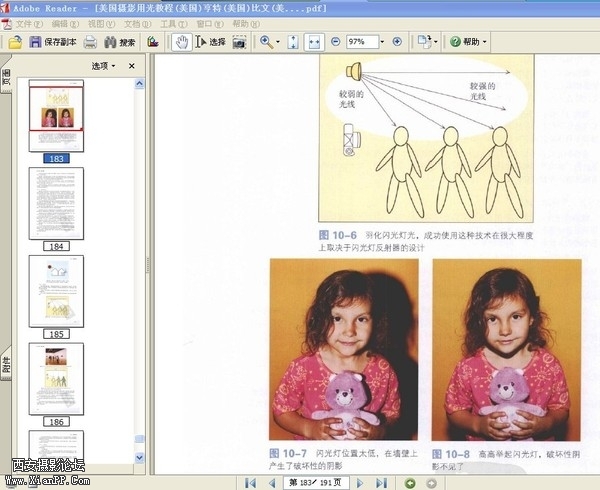Click the Snapshot camera tool
Viewport: 600px width, 490px height.
(240, 42)
